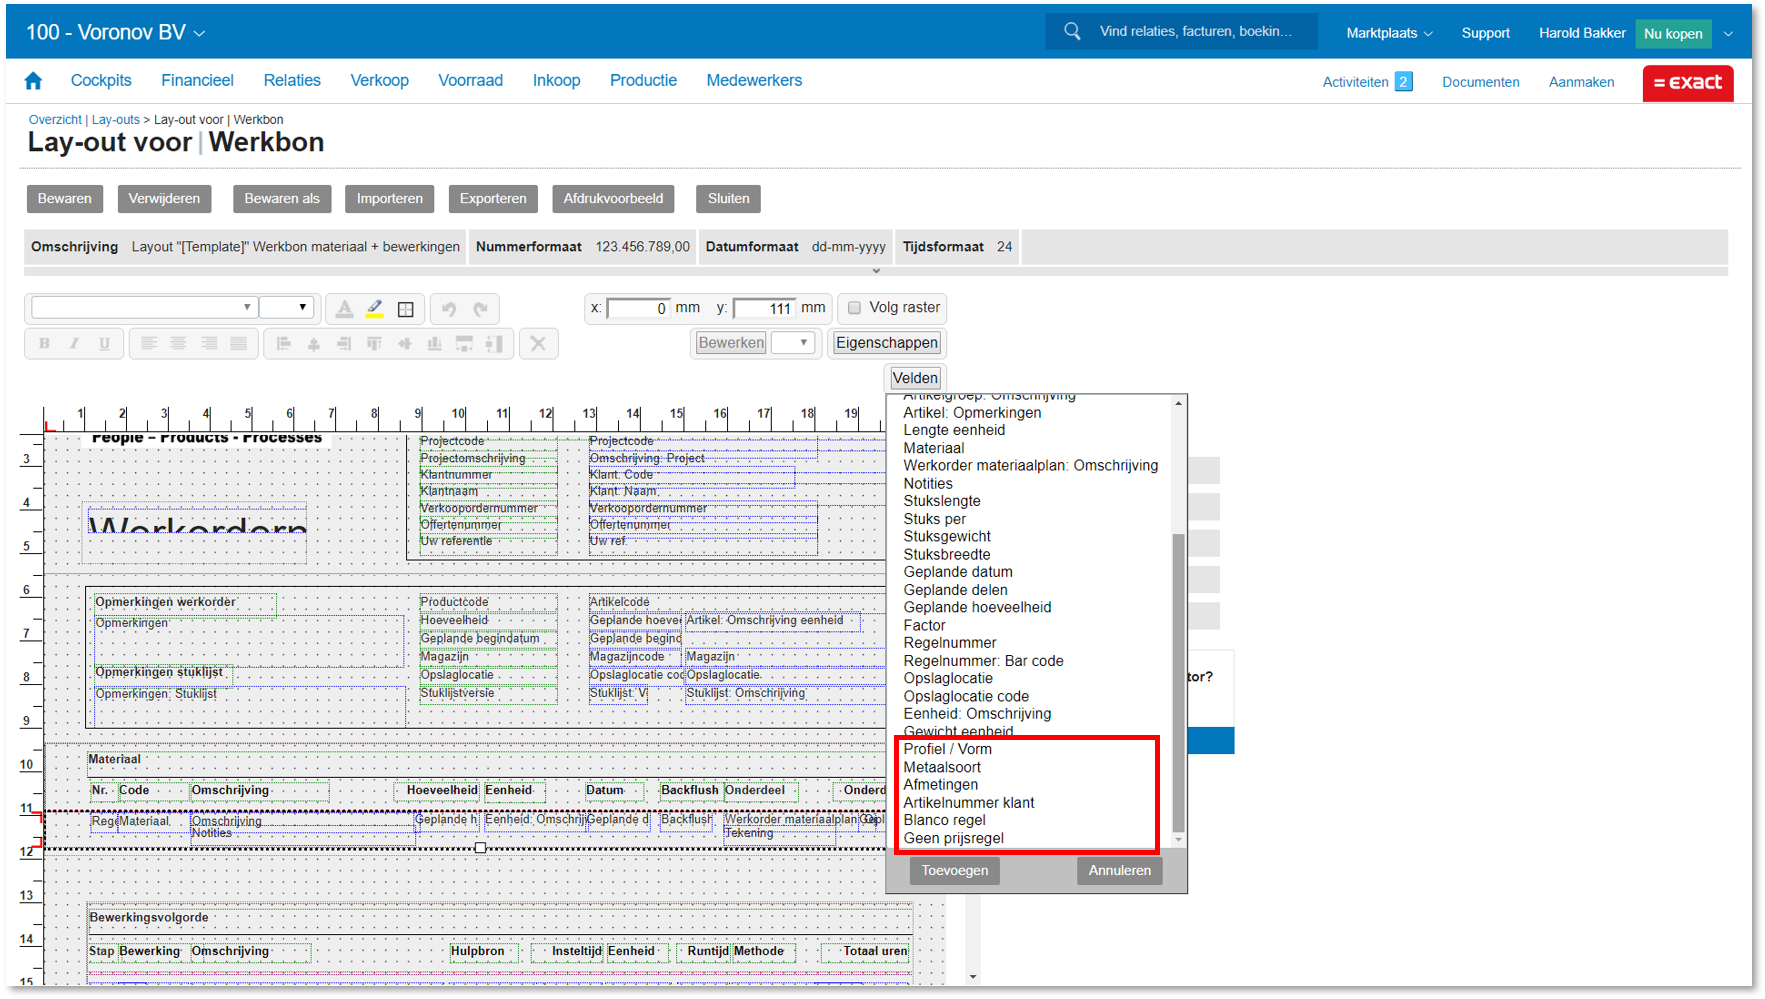Screen dimensions: 1765x999
Task: Enable the Volg raster checkbox
Action: (x=854, y=308)
